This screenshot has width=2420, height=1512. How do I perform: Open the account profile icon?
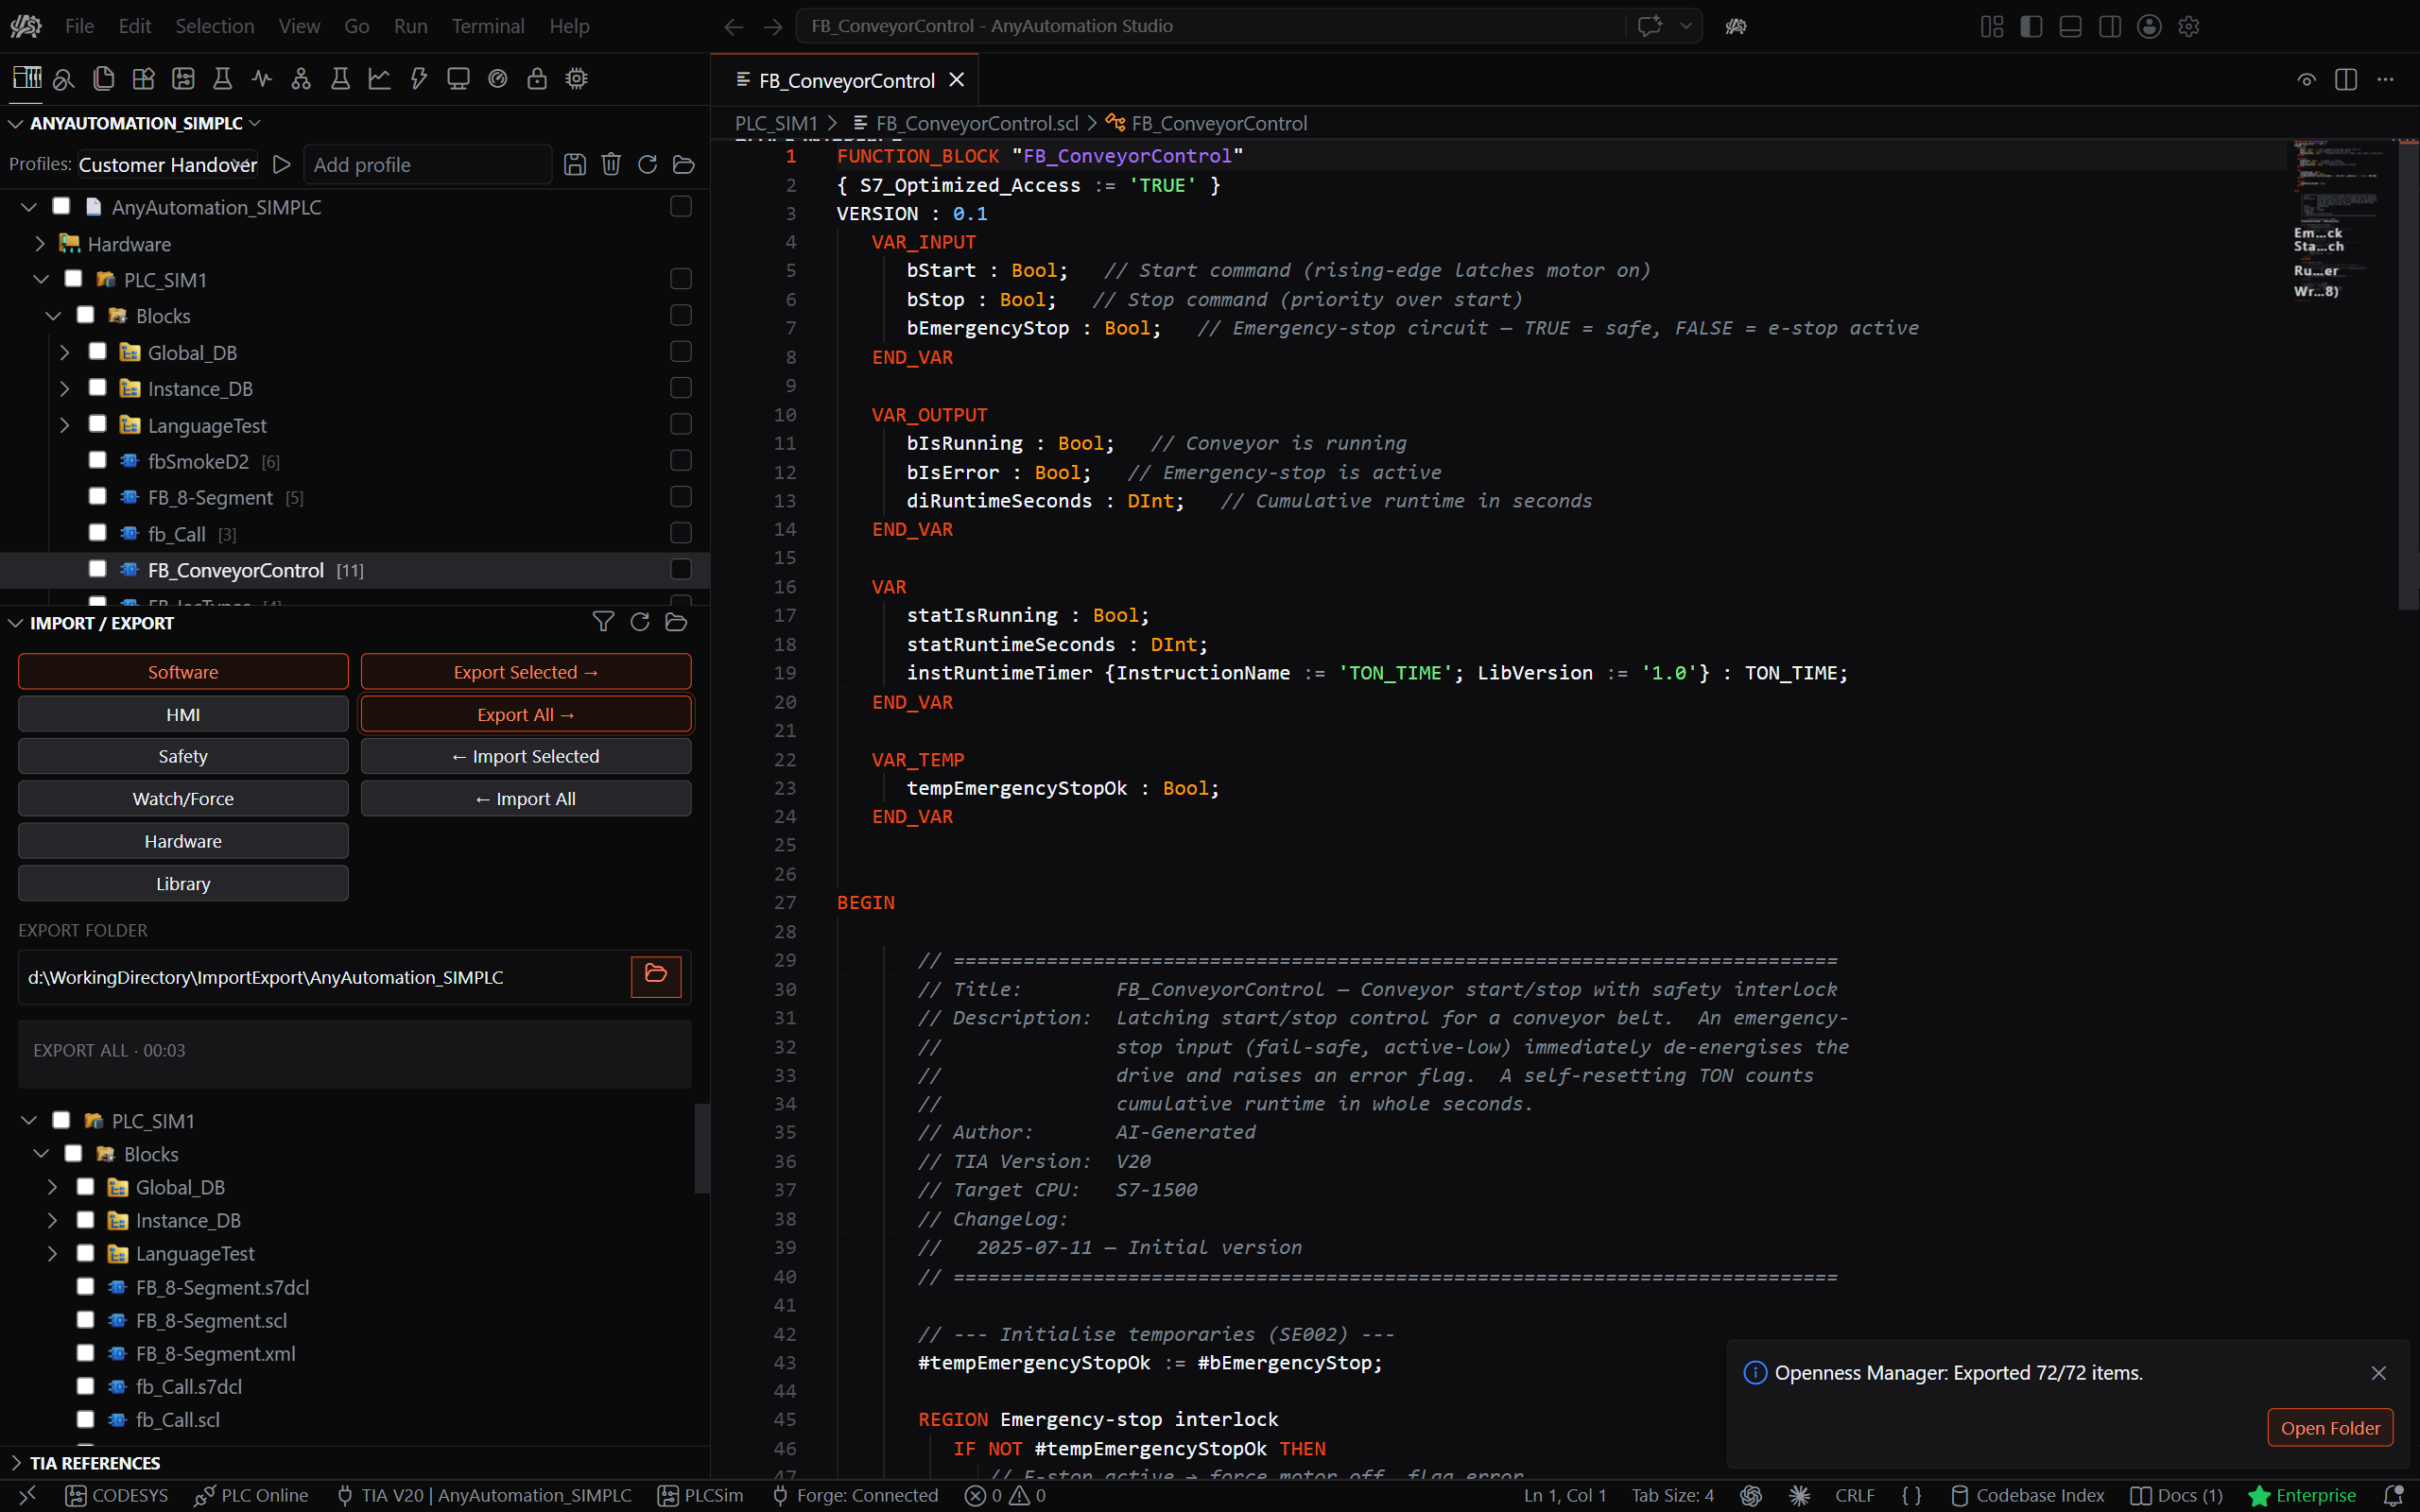pyautogui.click(x=2149, y=26)
